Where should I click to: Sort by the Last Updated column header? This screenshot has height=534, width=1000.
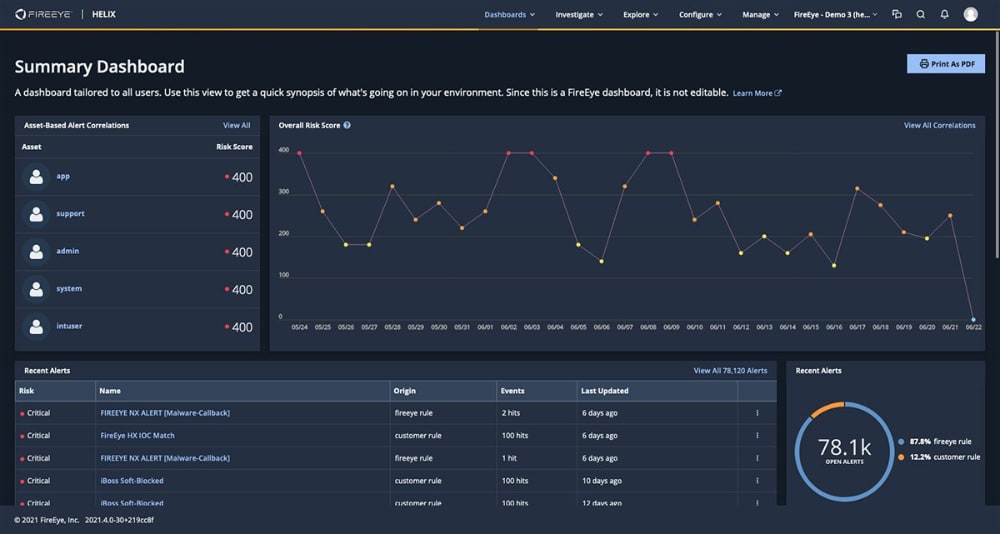(x=657, y=390)
